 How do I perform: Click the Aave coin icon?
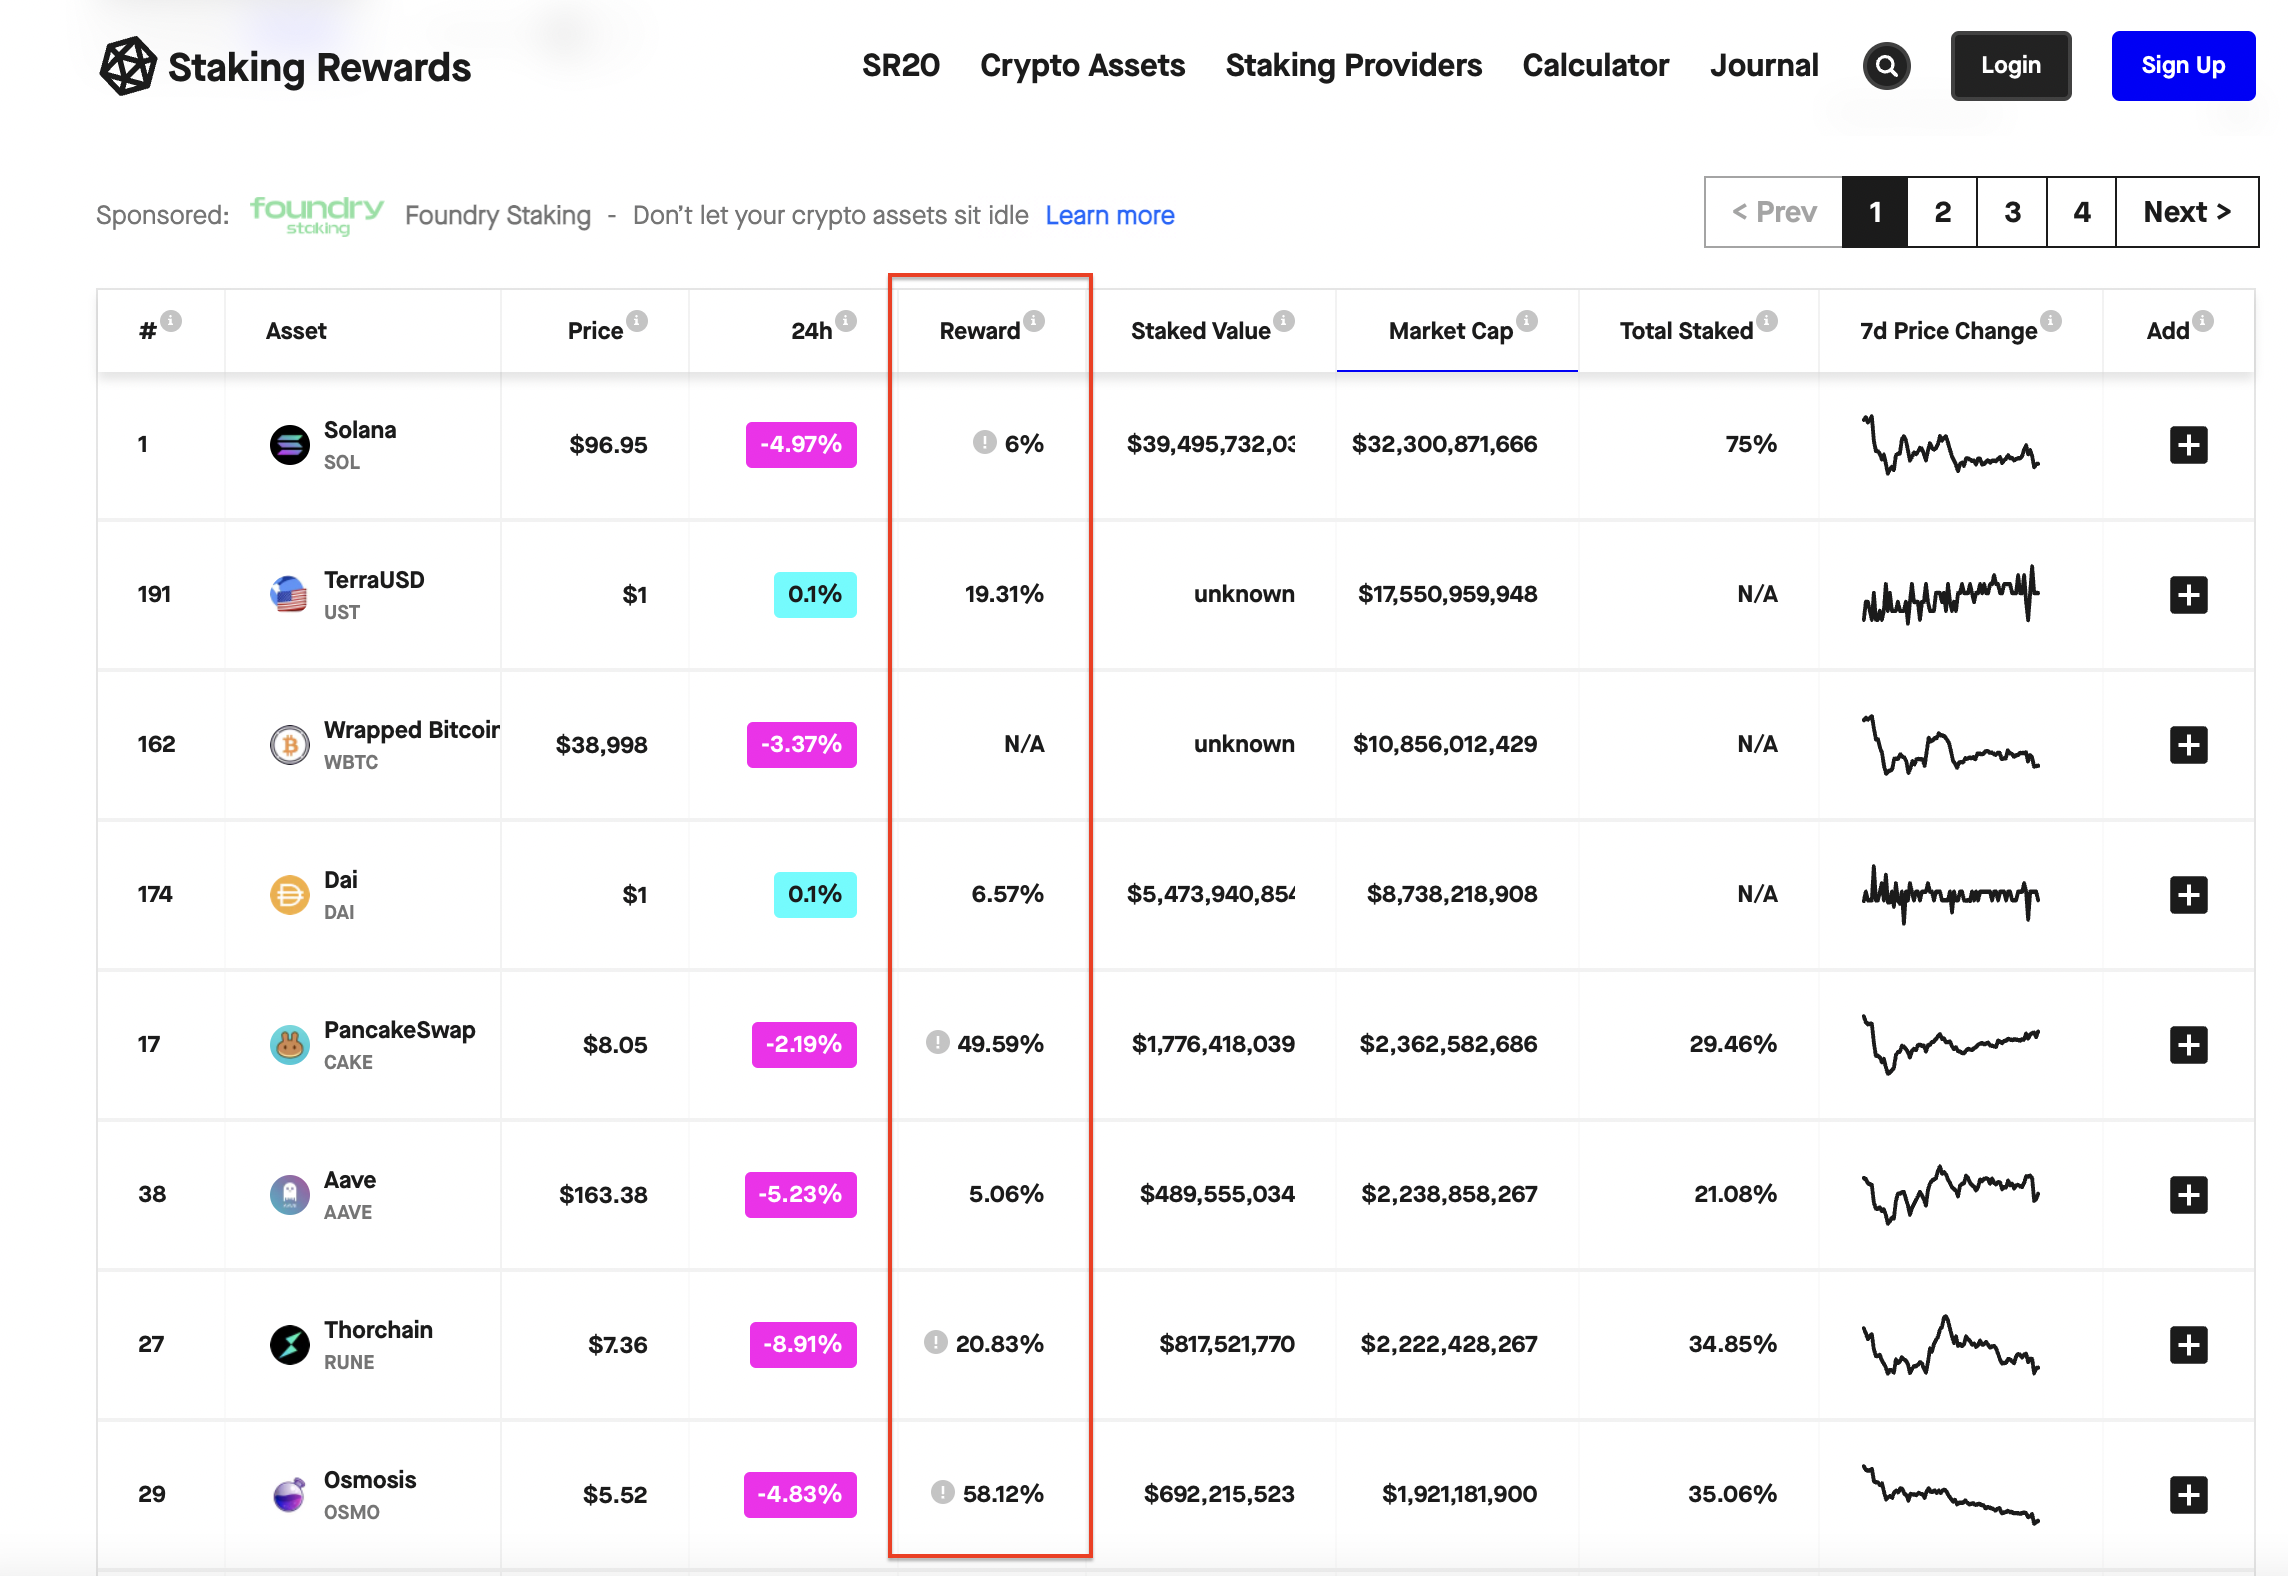[290, 1195]
